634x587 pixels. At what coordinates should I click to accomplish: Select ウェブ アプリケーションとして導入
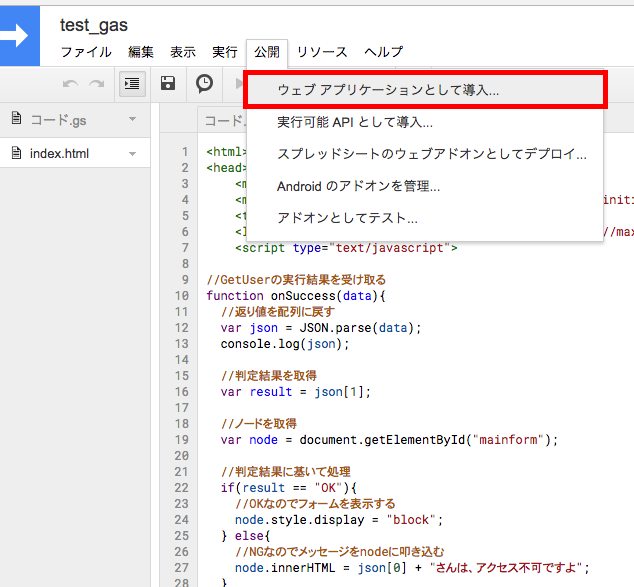tap(425, 90)
